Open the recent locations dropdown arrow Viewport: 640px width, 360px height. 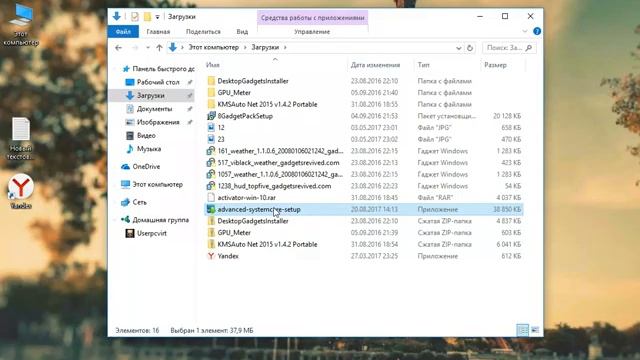click(147, 48)
